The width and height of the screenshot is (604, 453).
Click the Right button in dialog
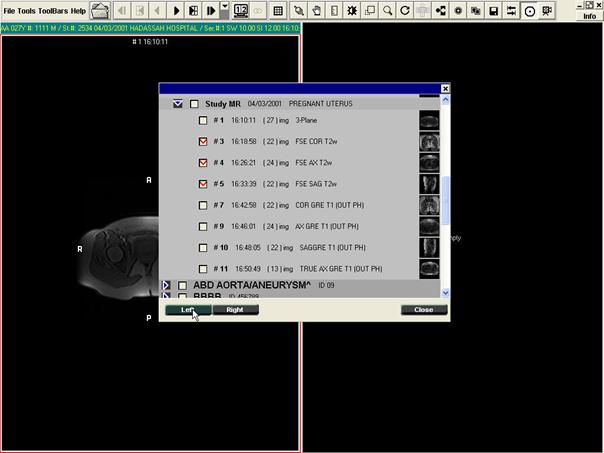click(x=235, y=310)
